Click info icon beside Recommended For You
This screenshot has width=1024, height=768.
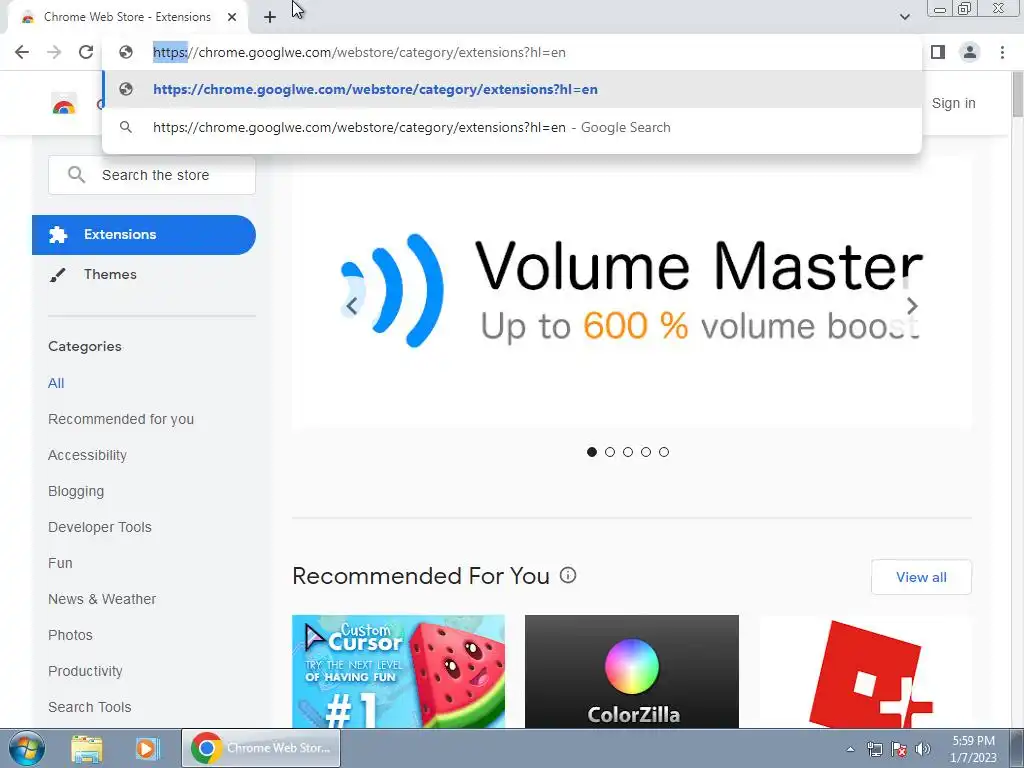click(x=568, y=575)
